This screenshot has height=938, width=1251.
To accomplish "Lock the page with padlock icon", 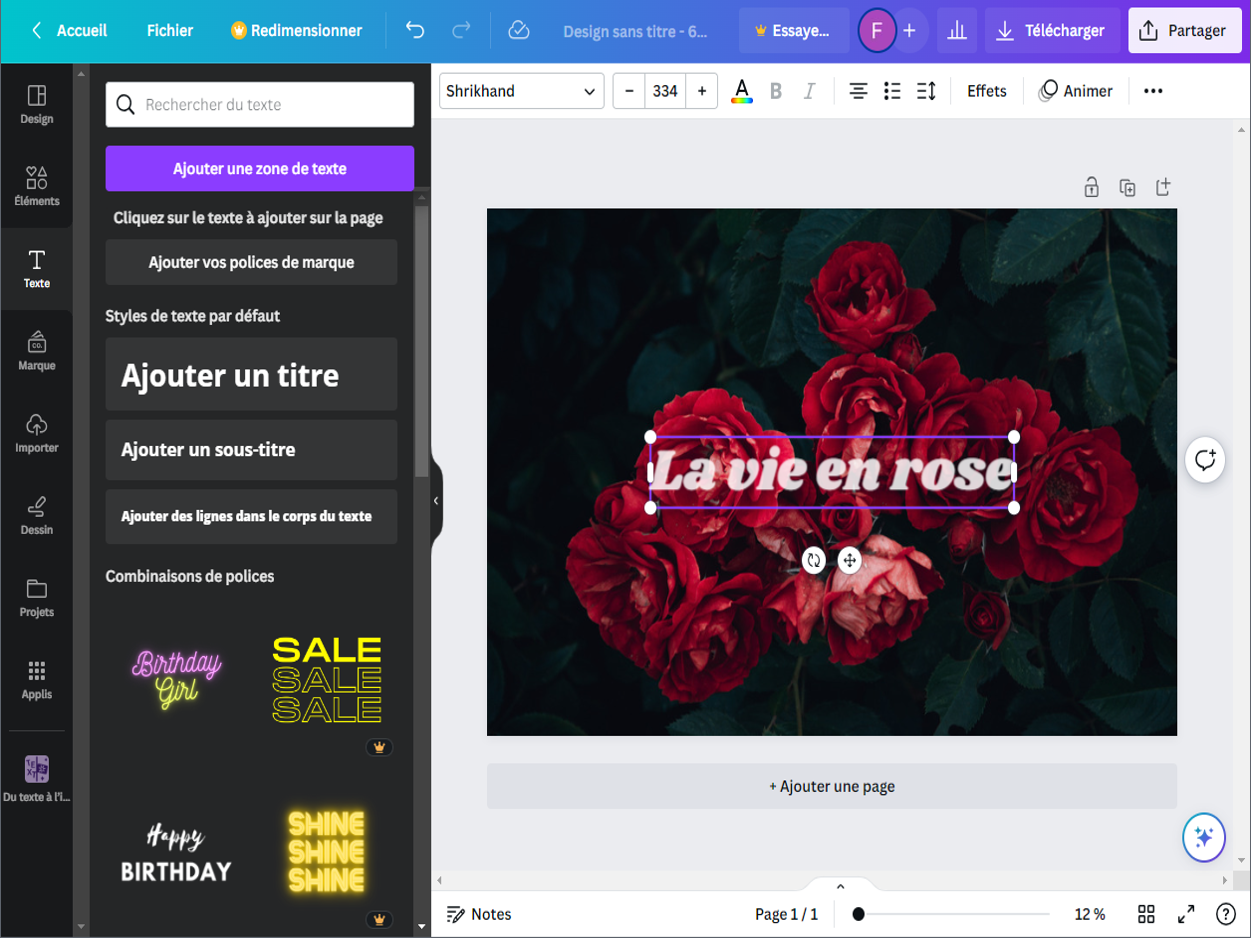I will (1091, 187).
